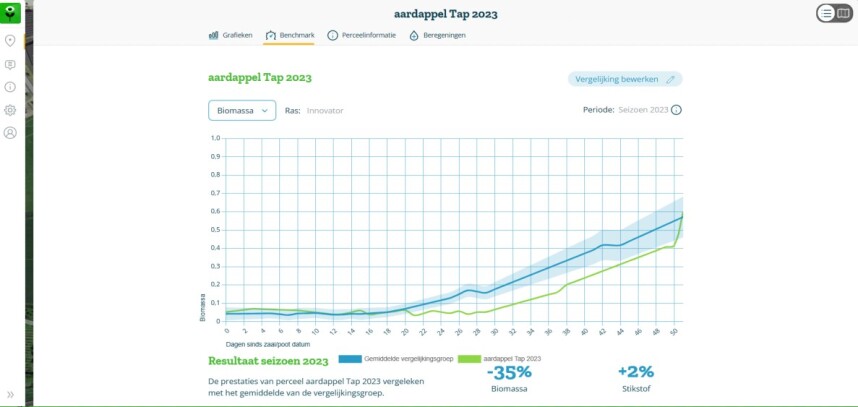The height and width of the screenshot is (407, 858).
Task: Click the green plant logo icon
Action: coord(10,12)
